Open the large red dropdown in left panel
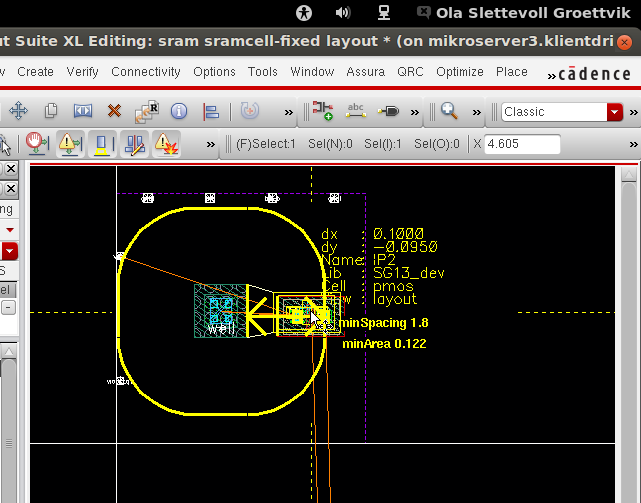 point(9,251)
